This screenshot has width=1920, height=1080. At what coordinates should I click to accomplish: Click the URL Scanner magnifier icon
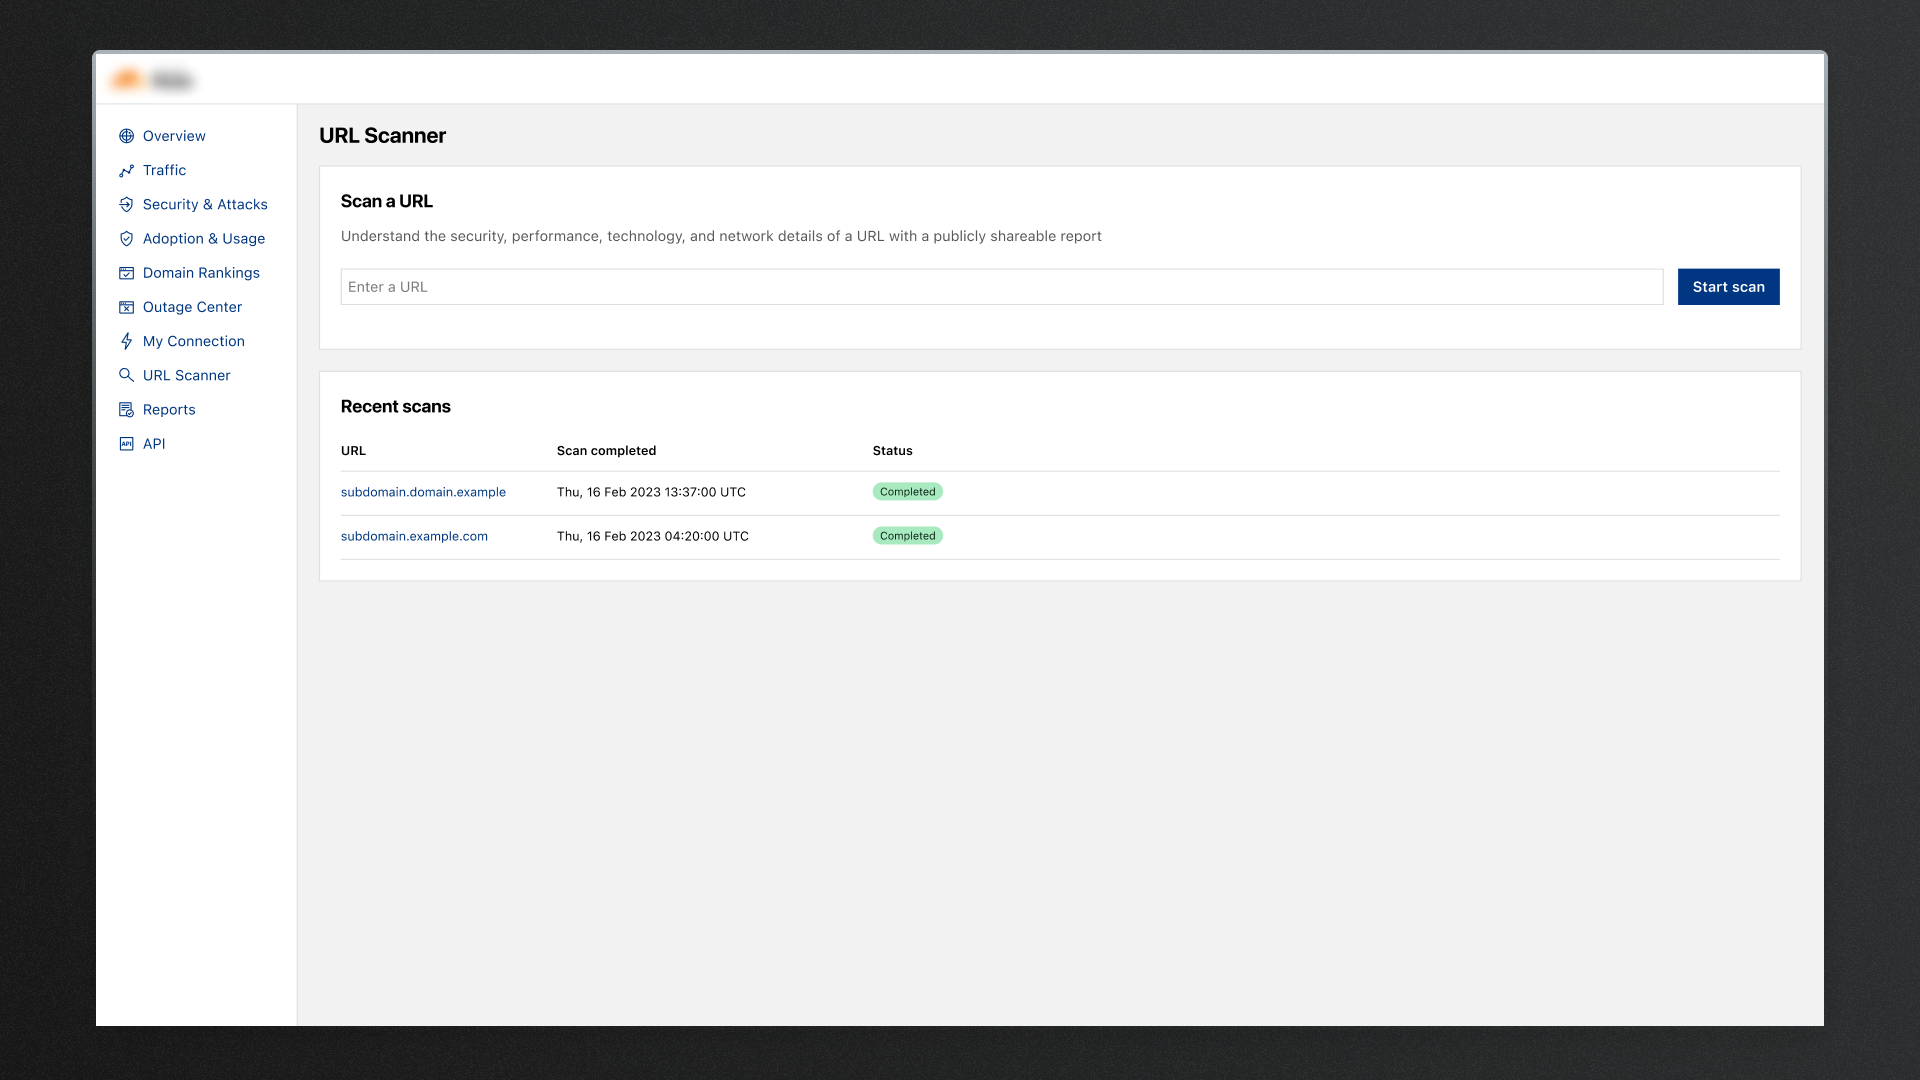point(126,375)
